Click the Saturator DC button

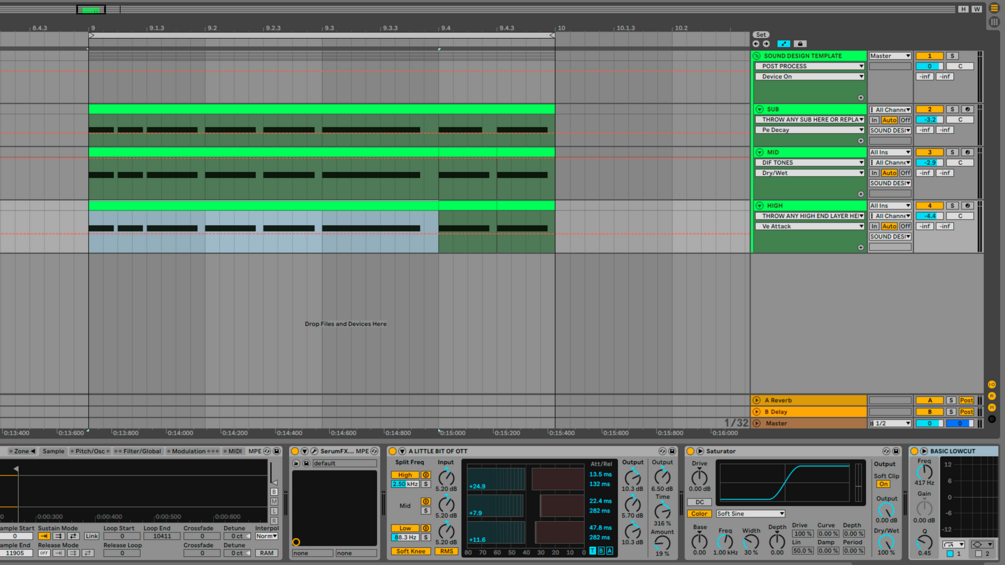(699, 502)
